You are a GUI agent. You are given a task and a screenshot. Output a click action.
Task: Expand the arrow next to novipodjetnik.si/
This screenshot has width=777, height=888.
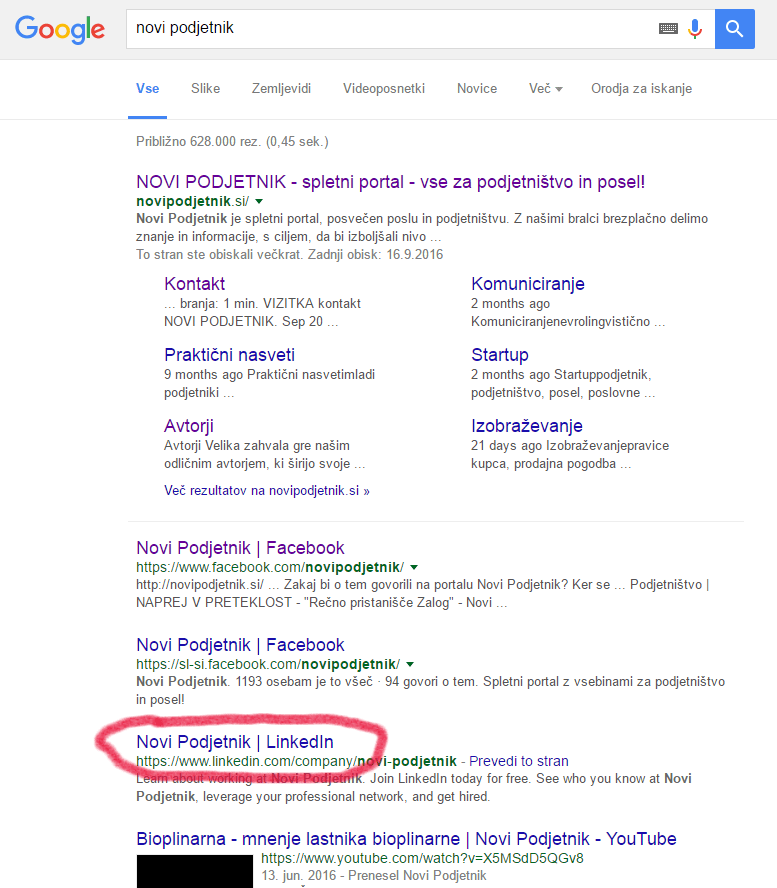[259, 202]
